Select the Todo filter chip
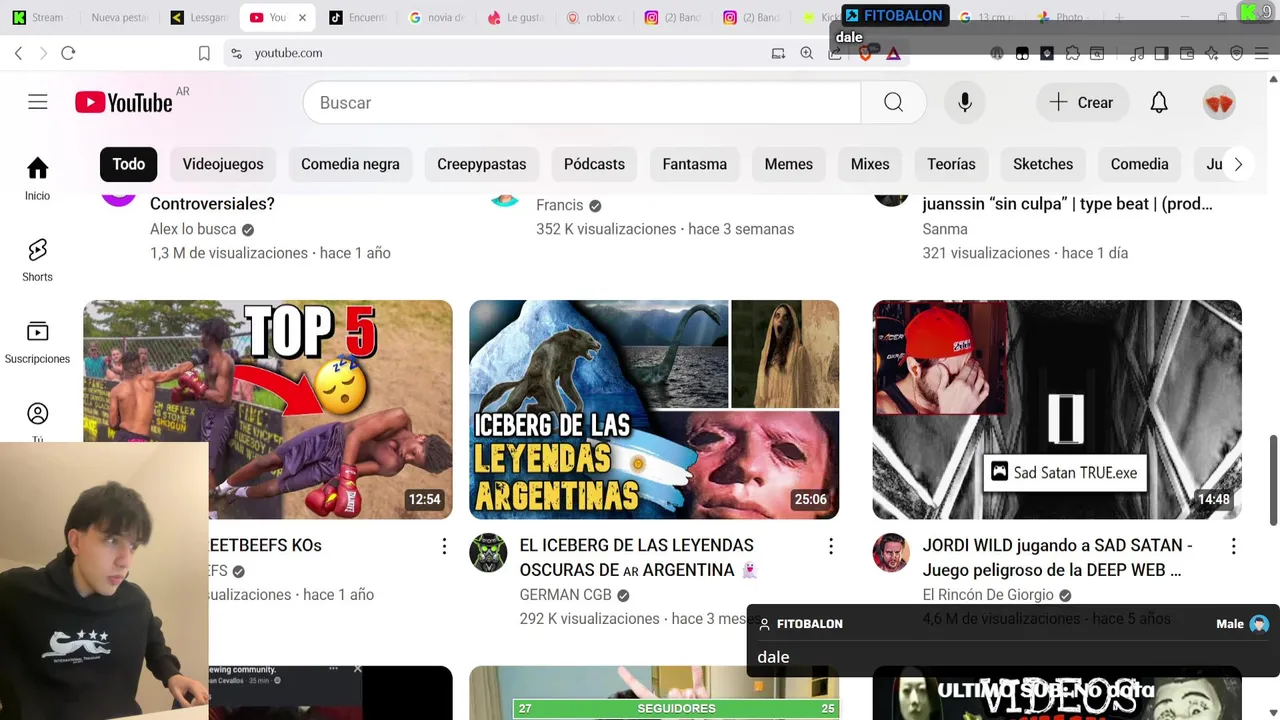 128,164
